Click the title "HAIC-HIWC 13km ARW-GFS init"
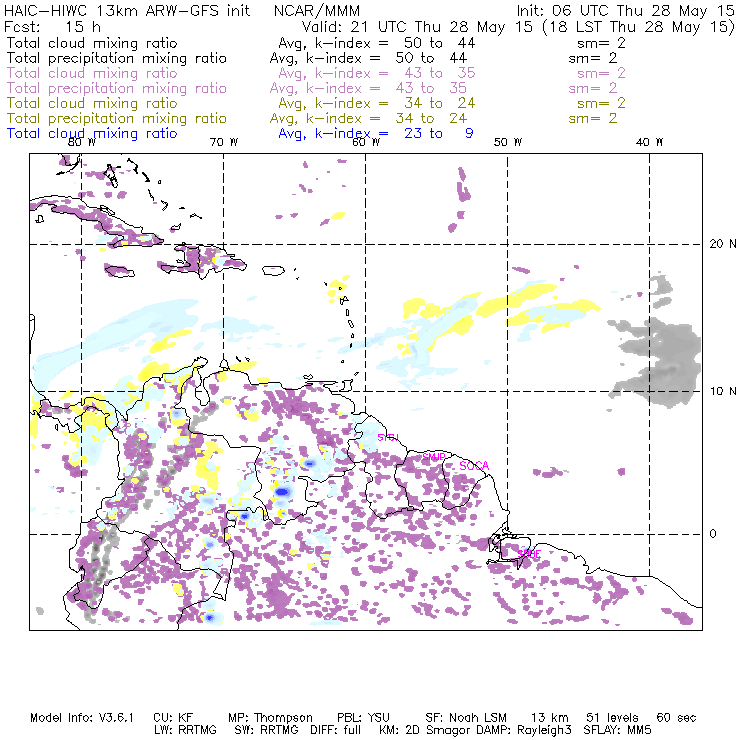Image resolution: width=740 pixels, height=740 pixels. [127, 10]
